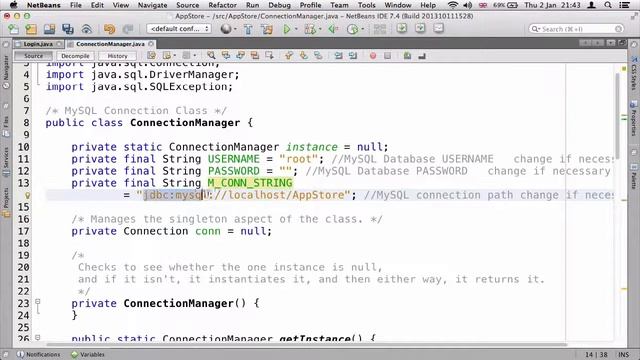Open the default config dropdown
640x360 pixels.
(179, 29)
